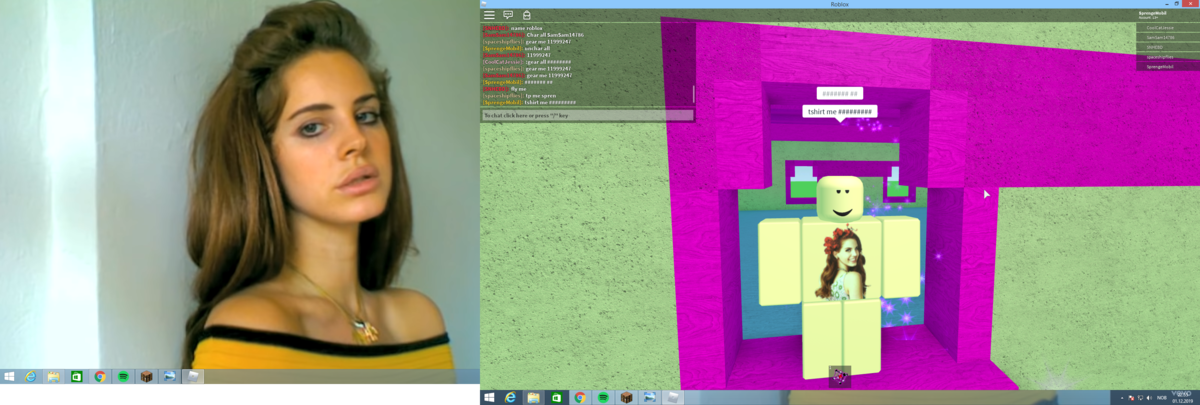Open Internet Explorer in Roblox-side taskbar
1200x405 pixels.
[x=510, y=397]
